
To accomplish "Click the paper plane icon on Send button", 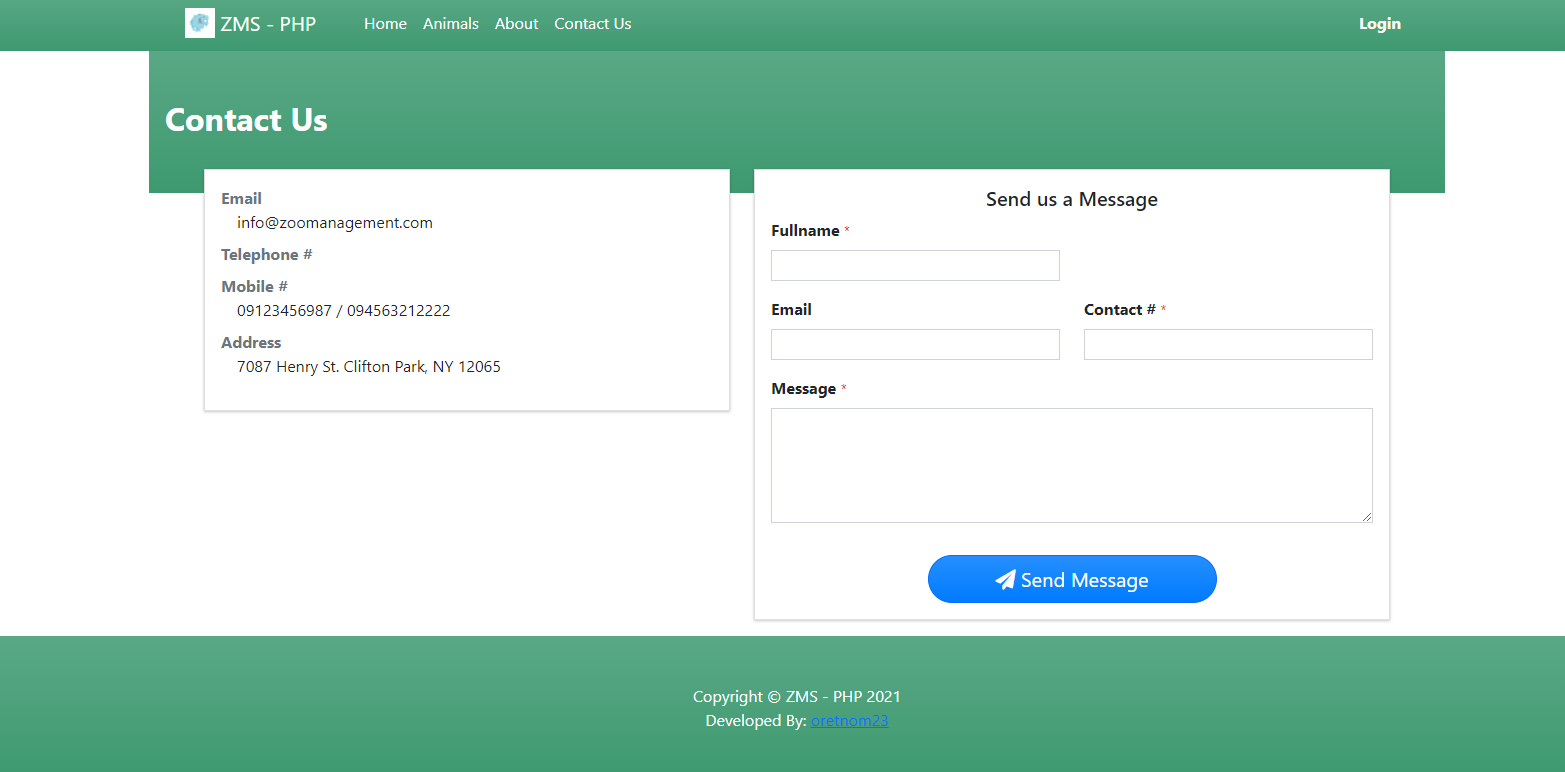I will coord(1005,580).
